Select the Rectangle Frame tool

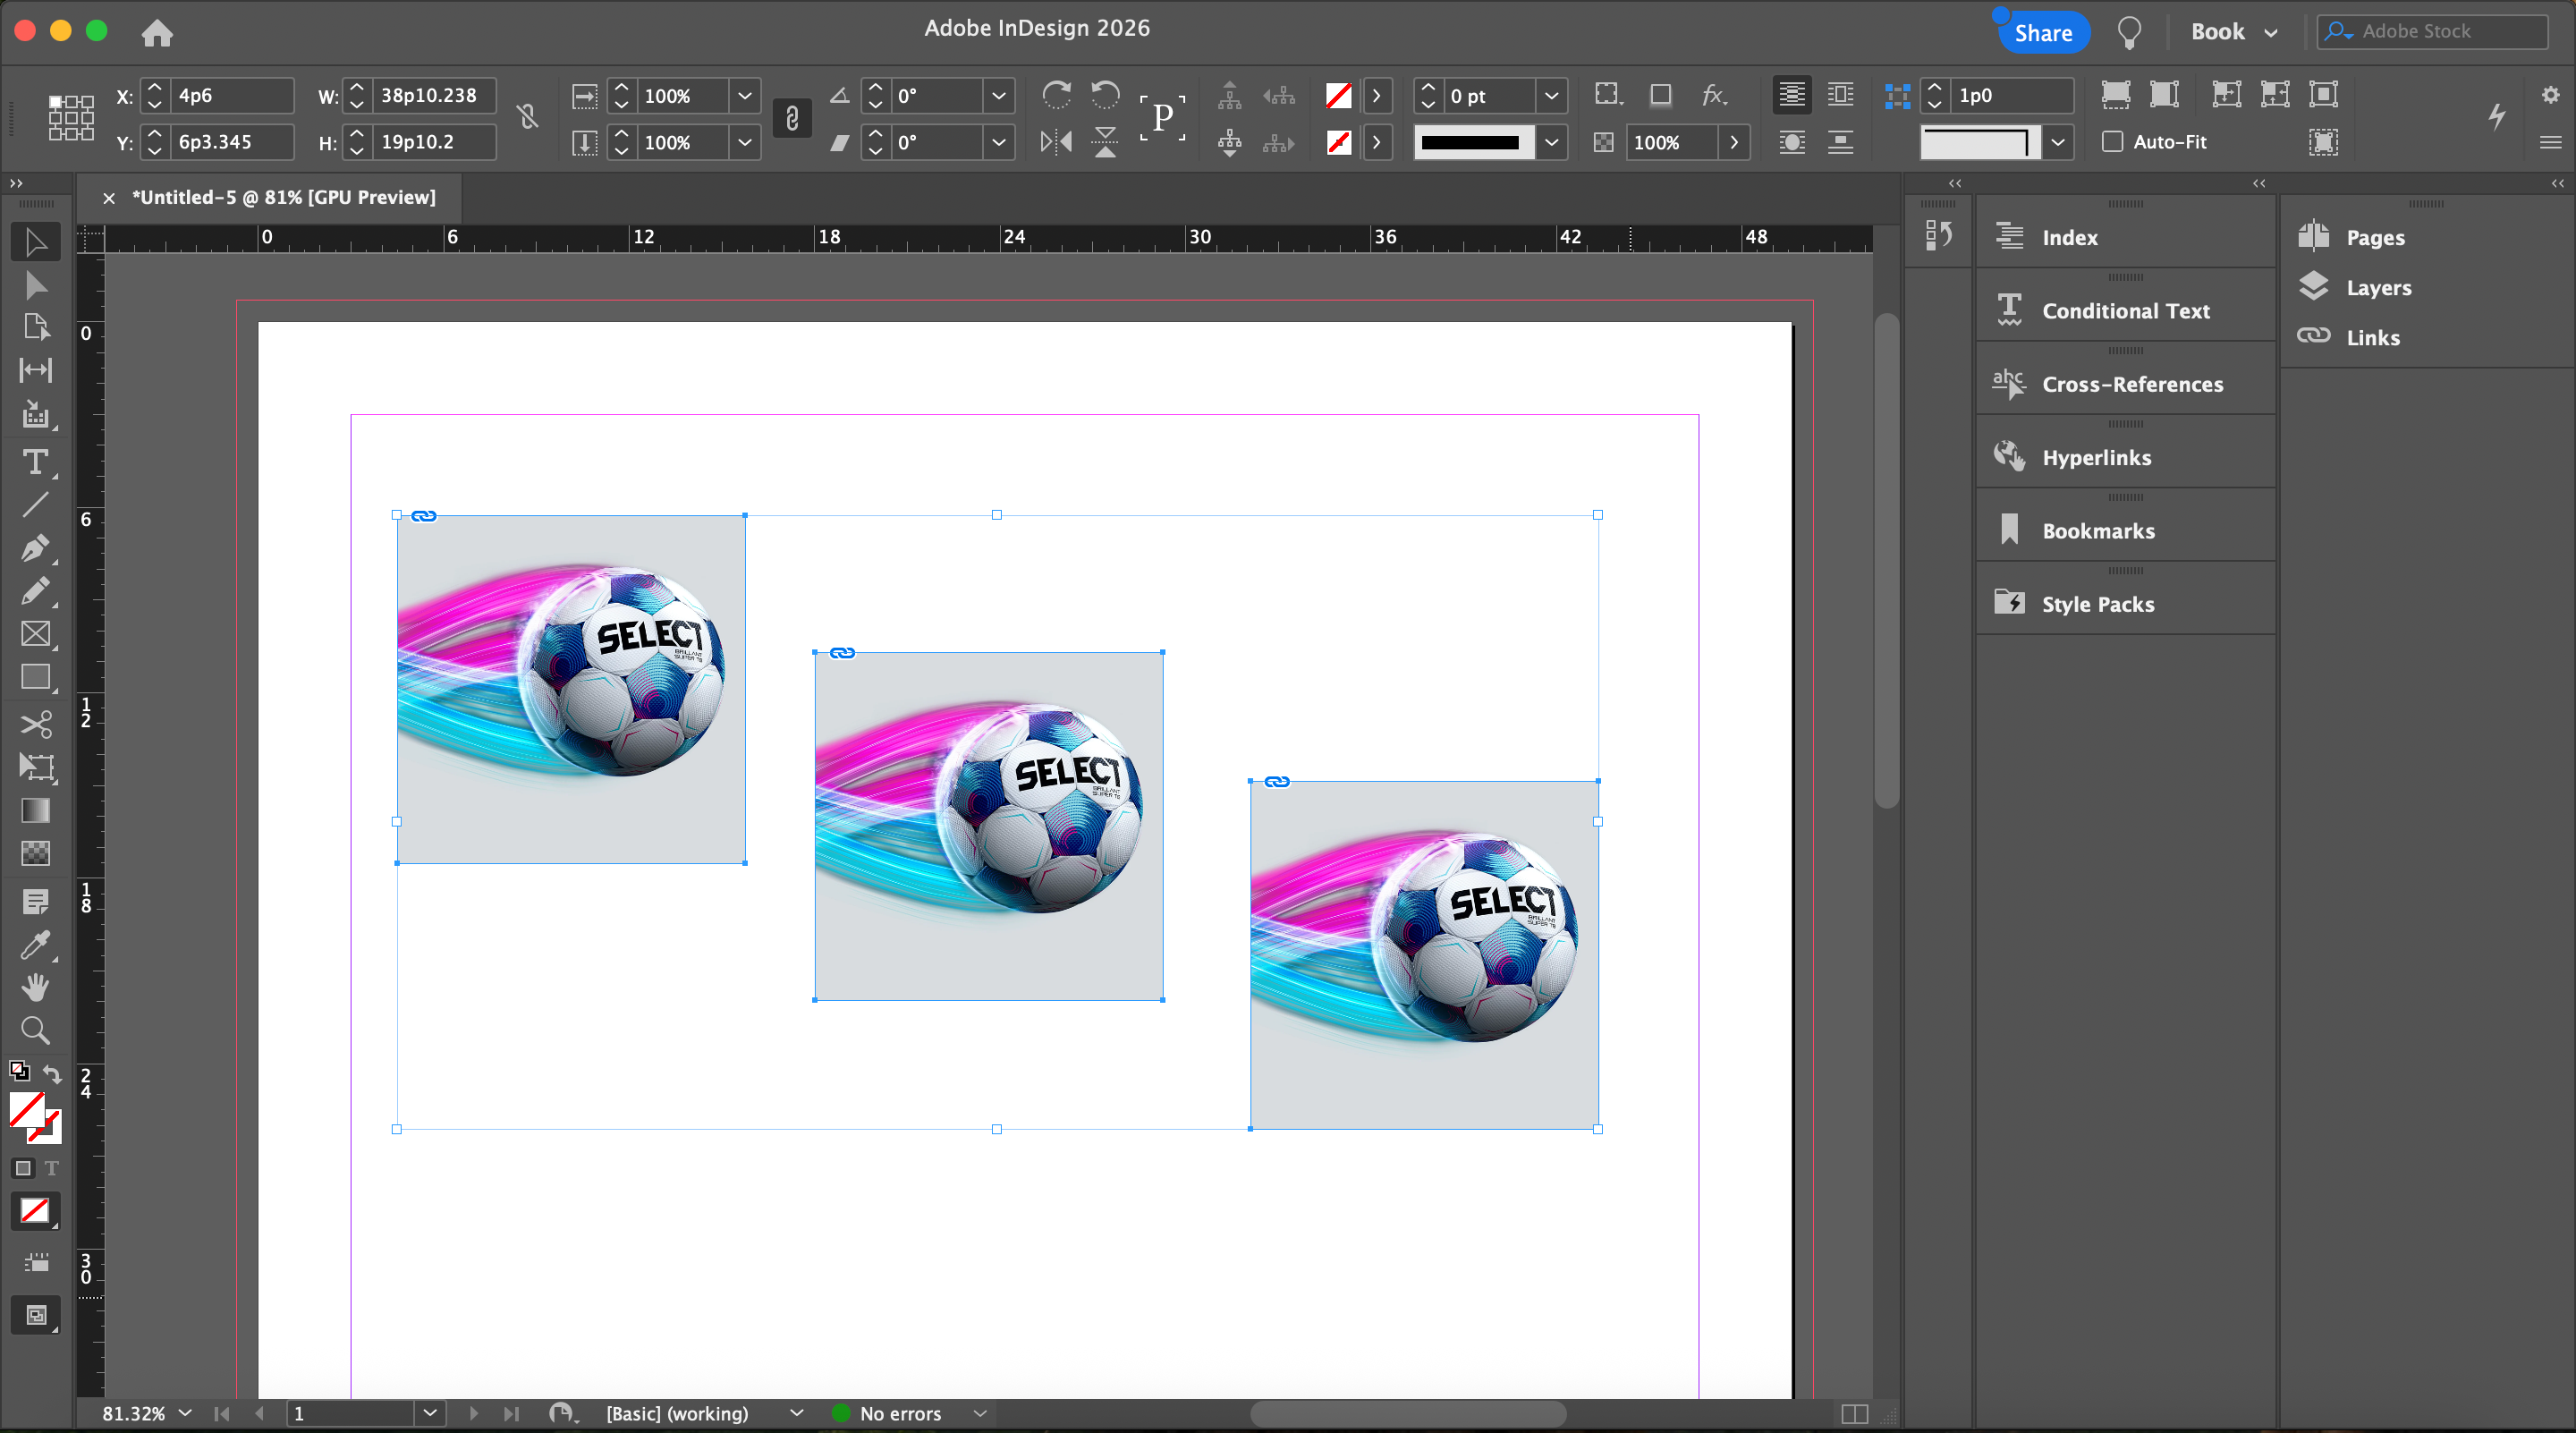tap(35, 634)
